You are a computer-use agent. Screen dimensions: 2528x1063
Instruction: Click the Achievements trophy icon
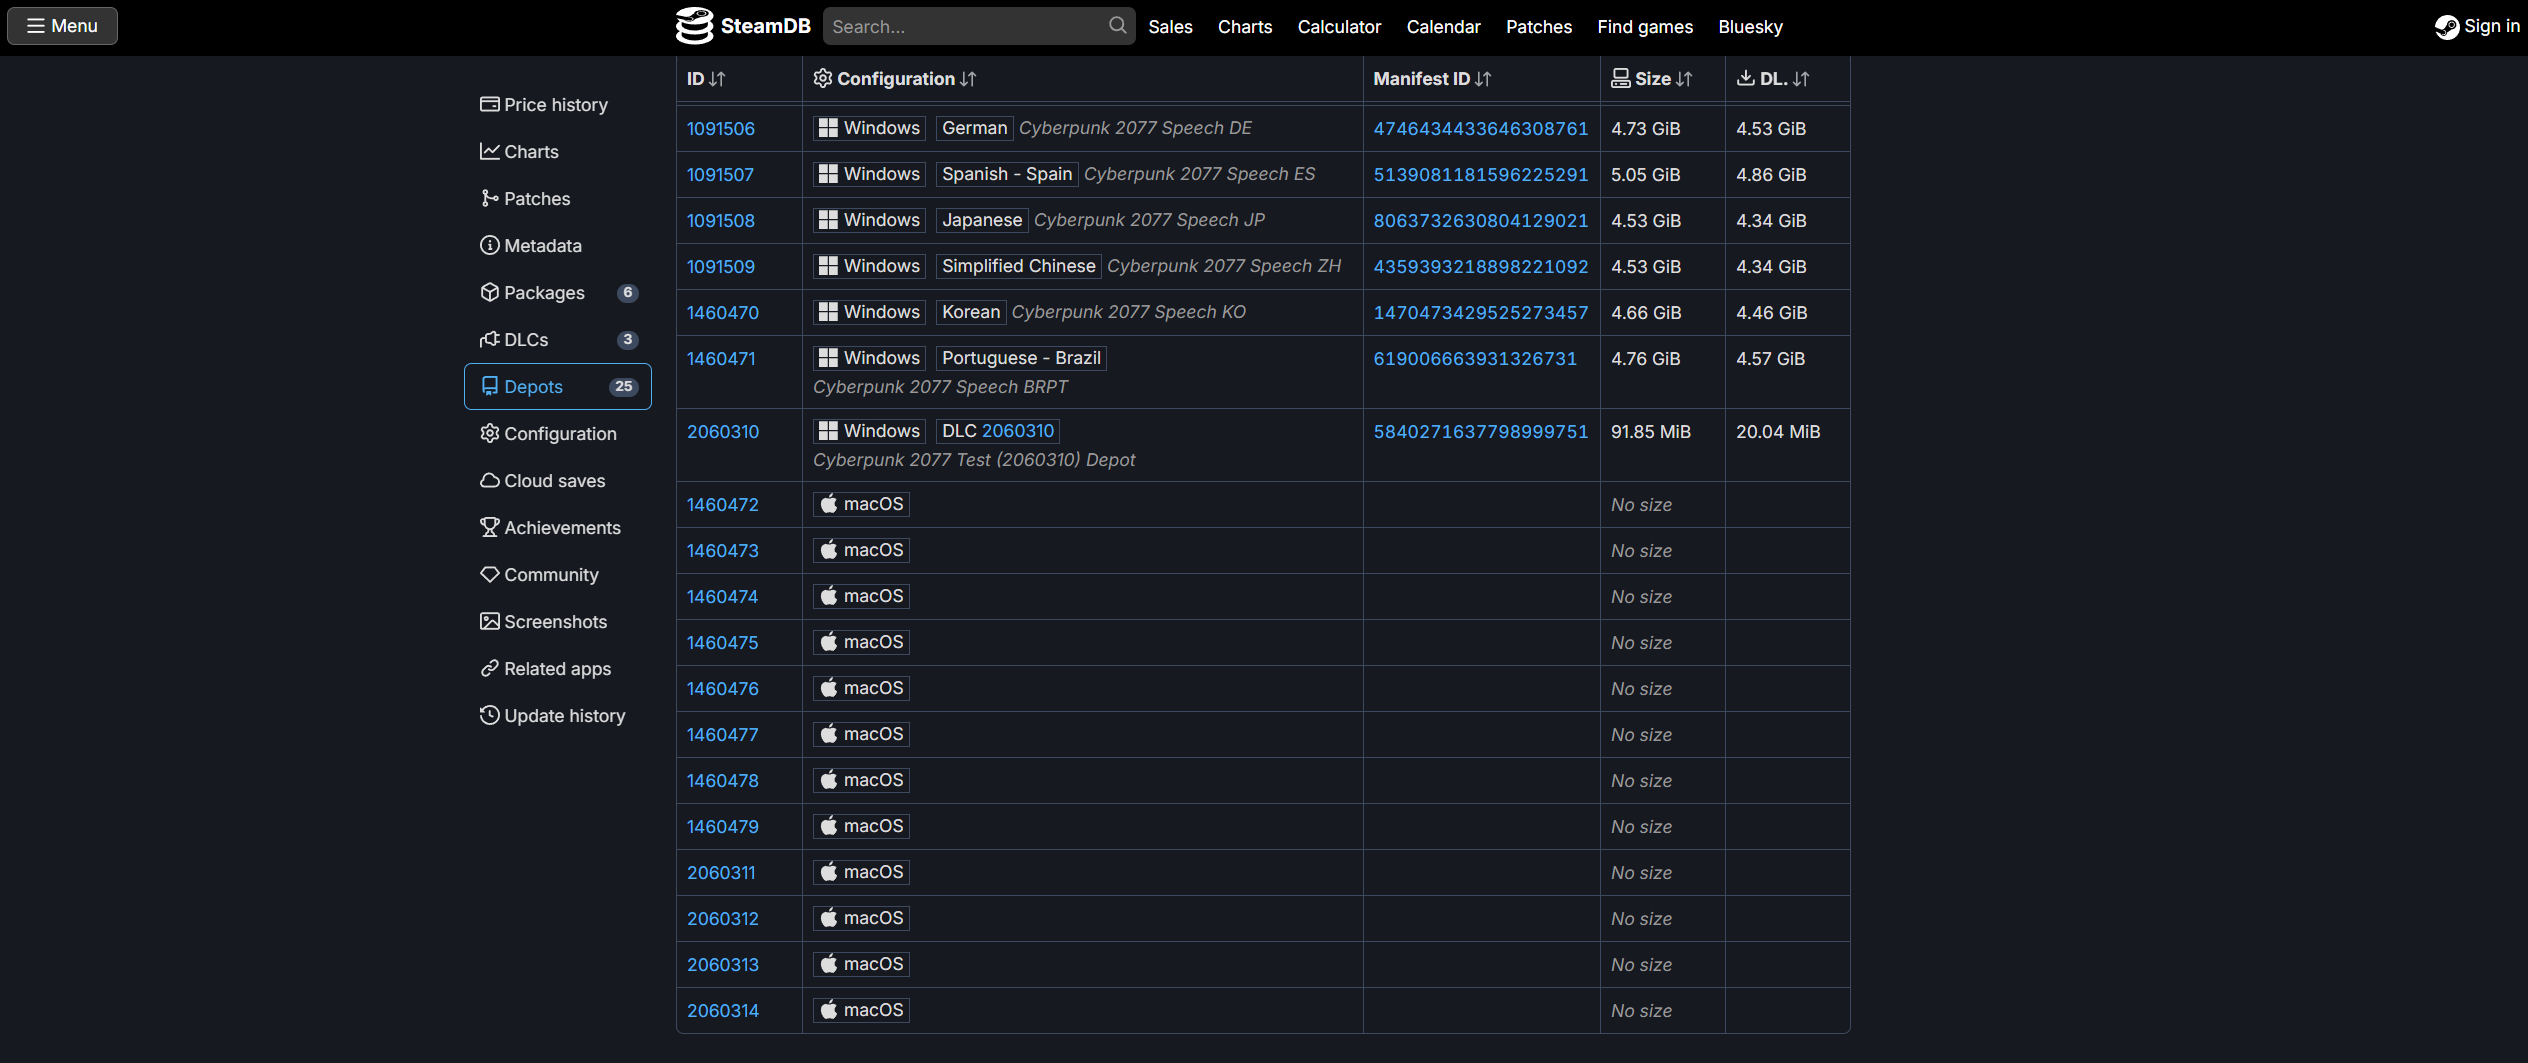click(489, 528)
